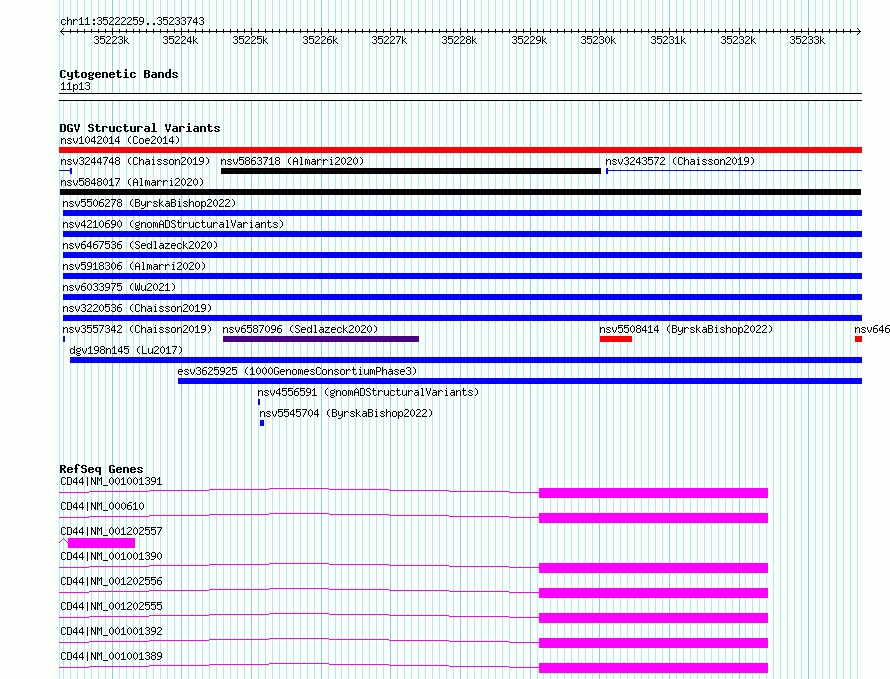Click the nsv1042014 (Coe2014) red variant bar
The width and height of the screenshot is (890, 679).
[x=460, y=150]
